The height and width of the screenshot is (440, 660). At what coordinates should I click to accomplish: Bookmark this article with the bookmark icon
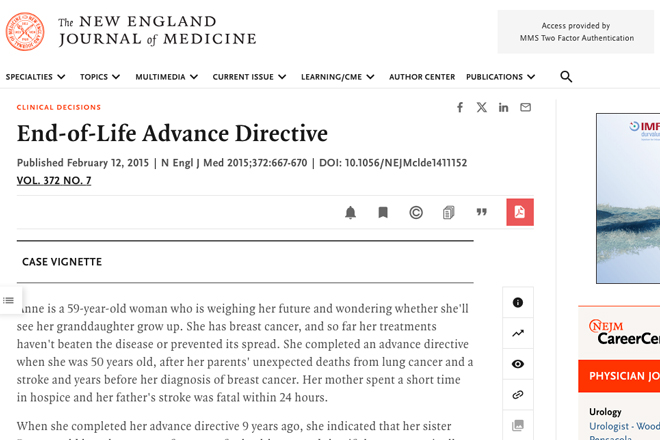click(x=383, y=212)
